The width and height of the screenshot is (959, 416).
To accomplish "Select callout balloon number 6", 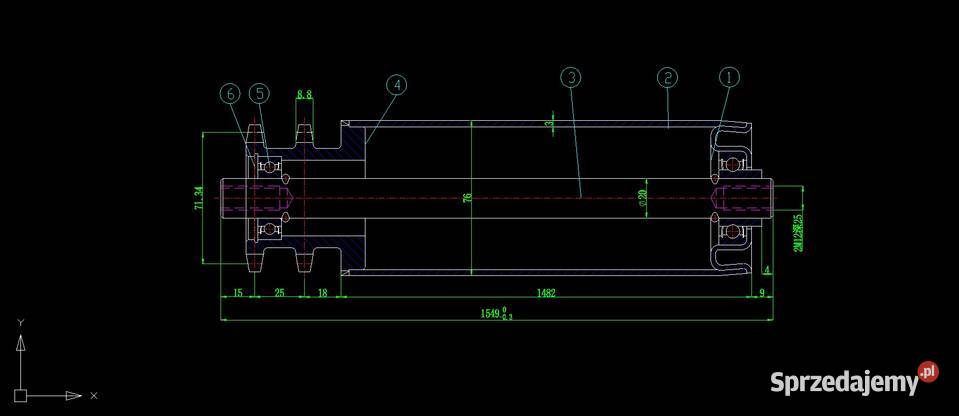I will click(230, 93).
